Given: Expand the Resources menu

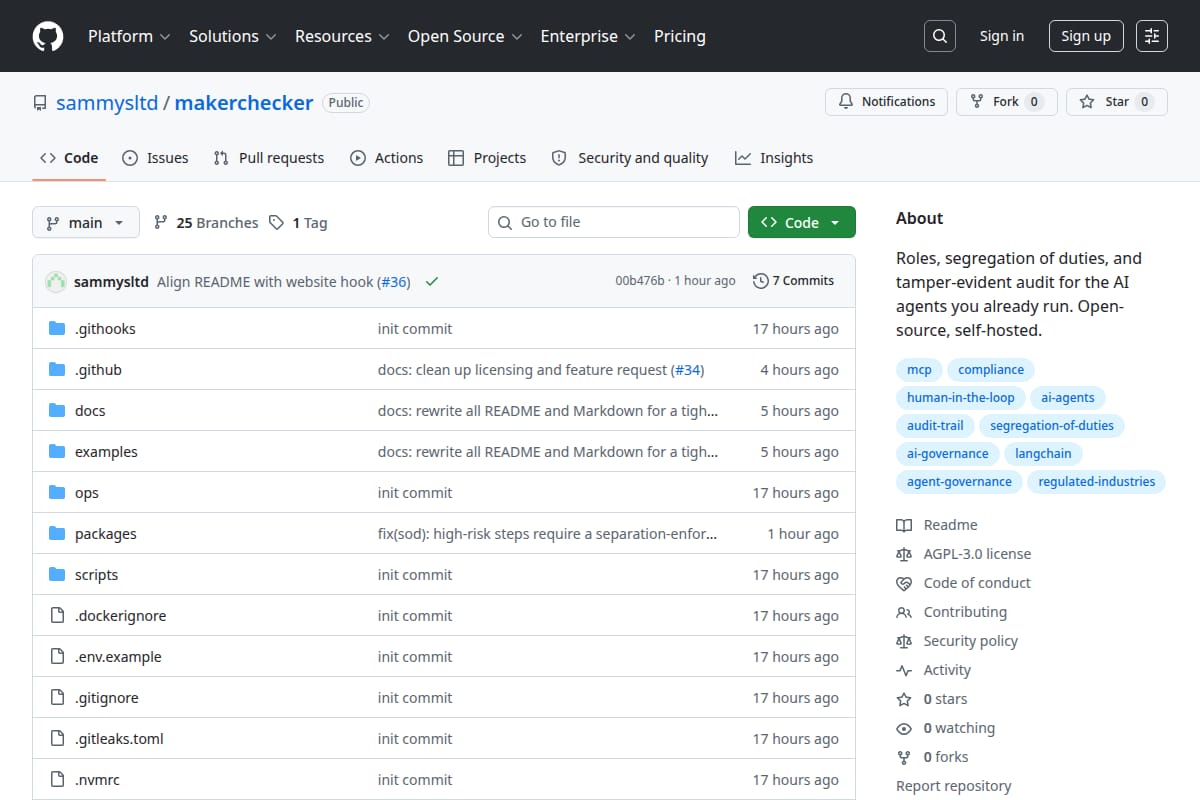Looking at the screenshot, I should [x=341, y=36].
